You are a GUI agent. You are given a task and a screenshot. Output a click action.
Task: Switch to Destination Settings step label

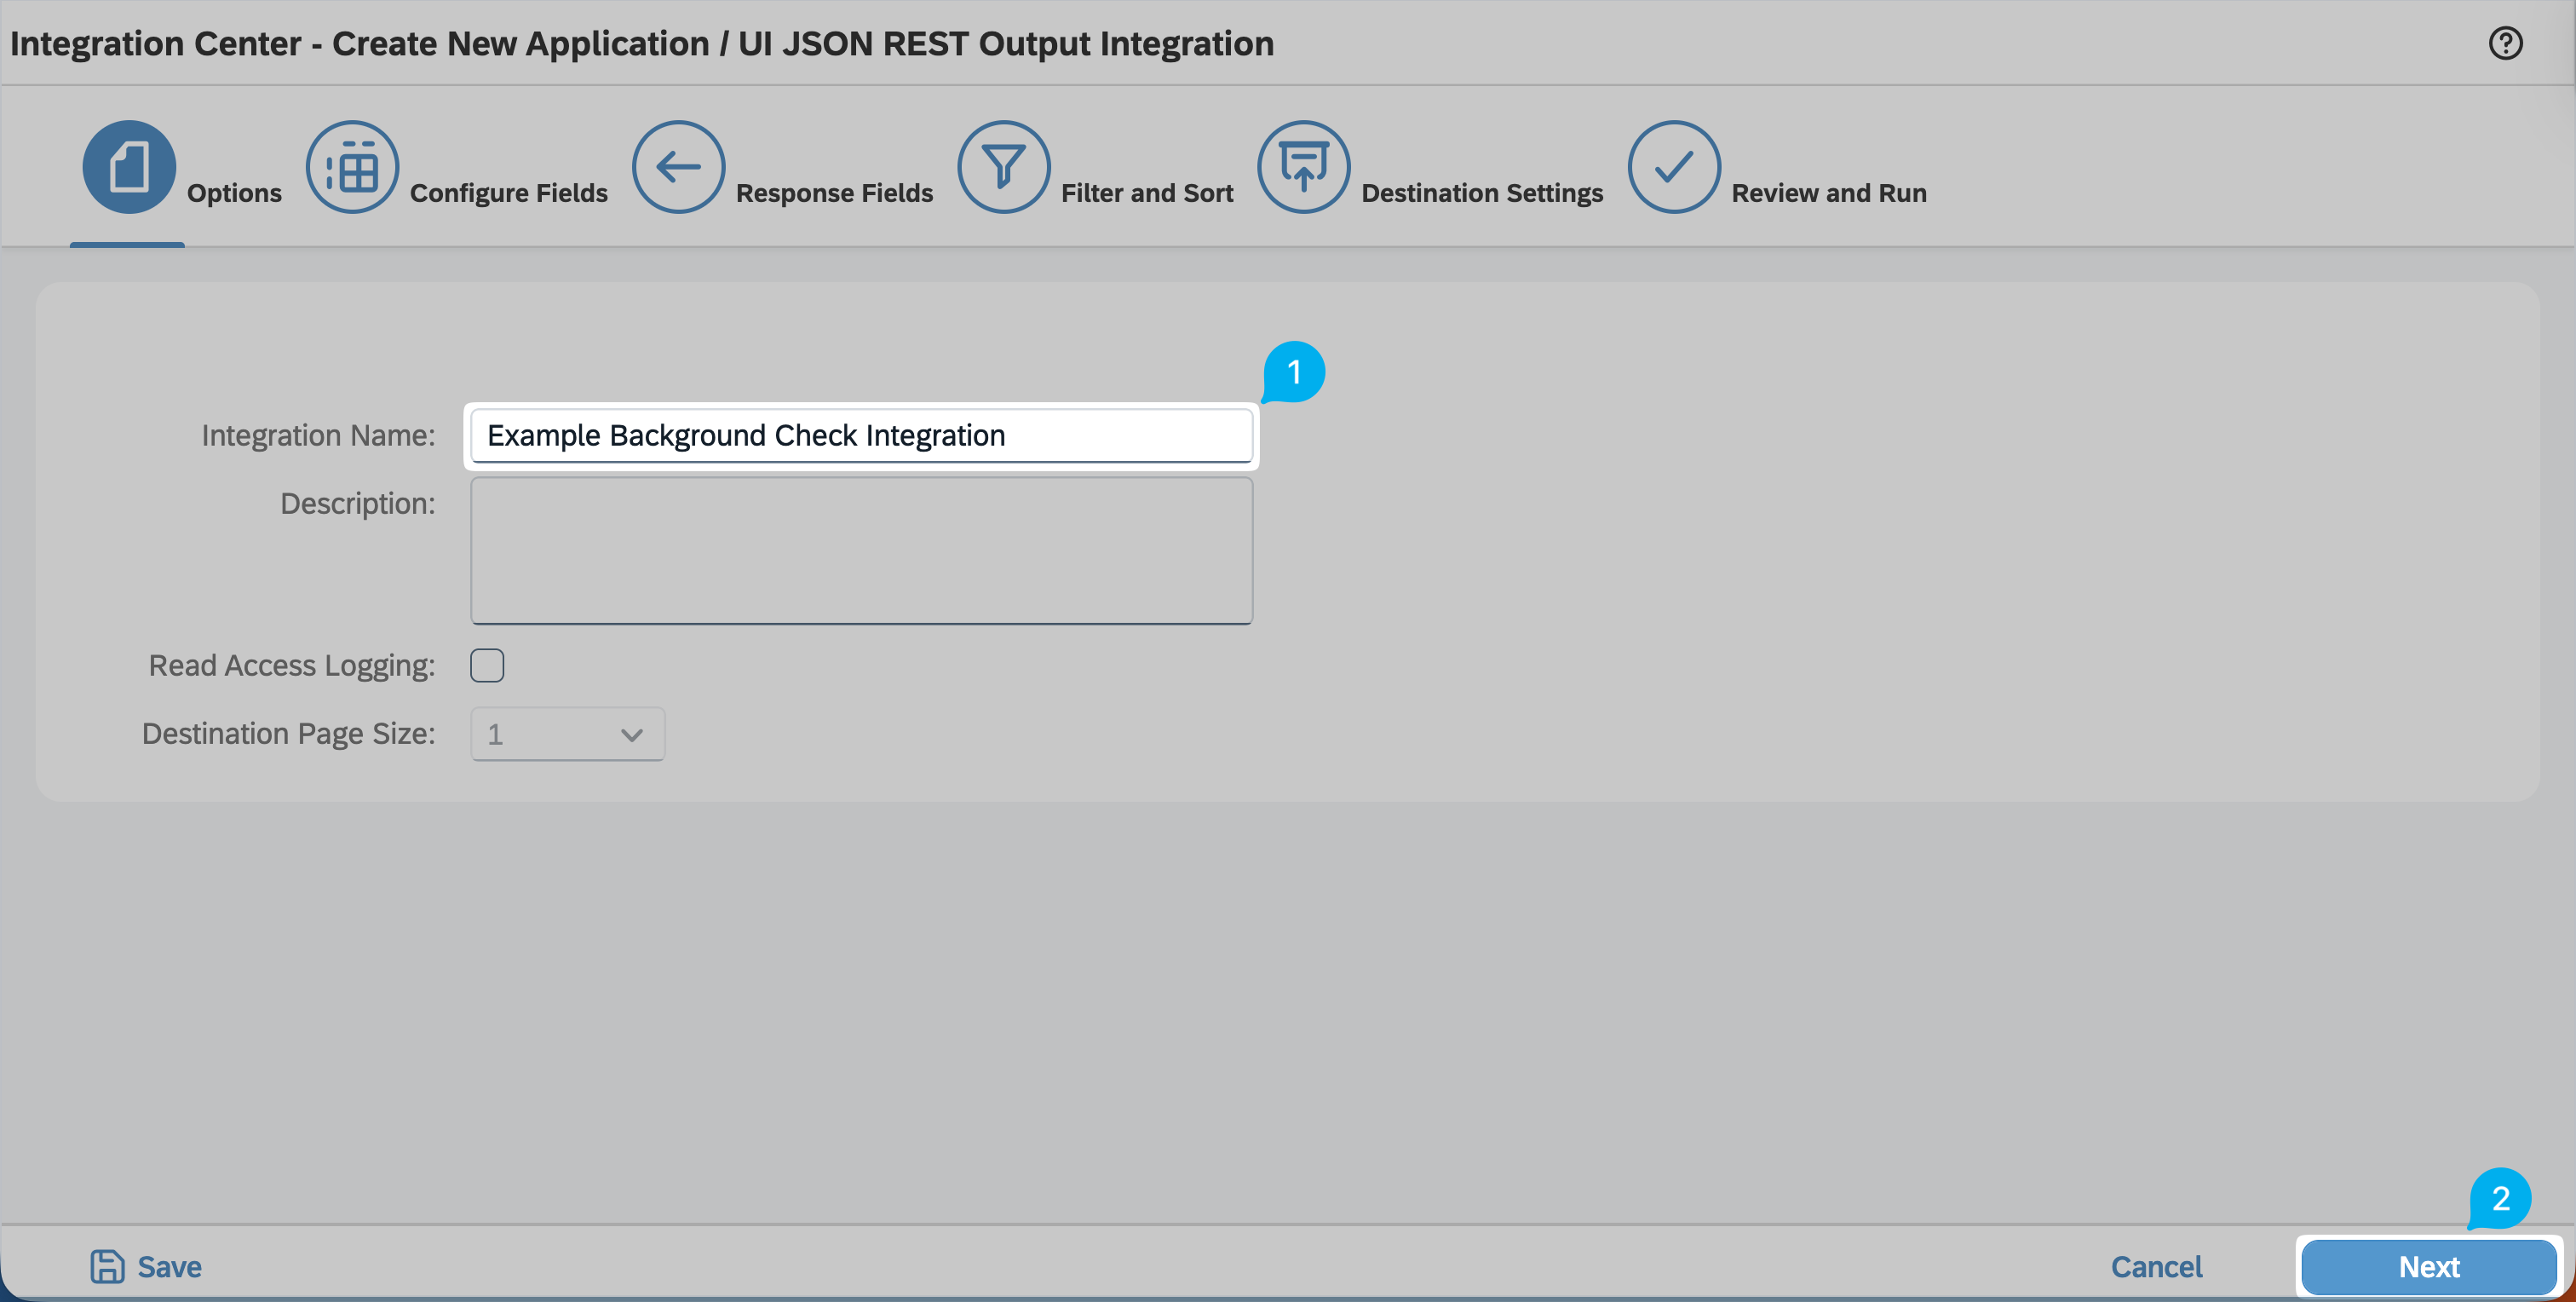pos(1481,193)
